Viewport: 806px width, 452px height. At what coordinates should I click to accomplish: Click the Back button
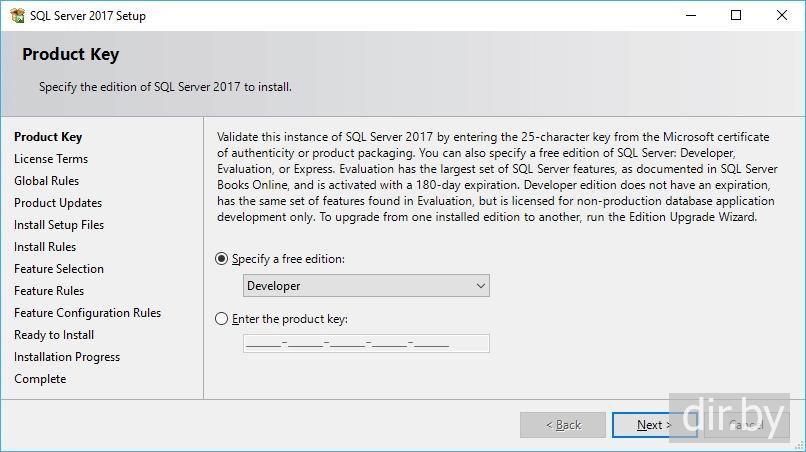562,425
